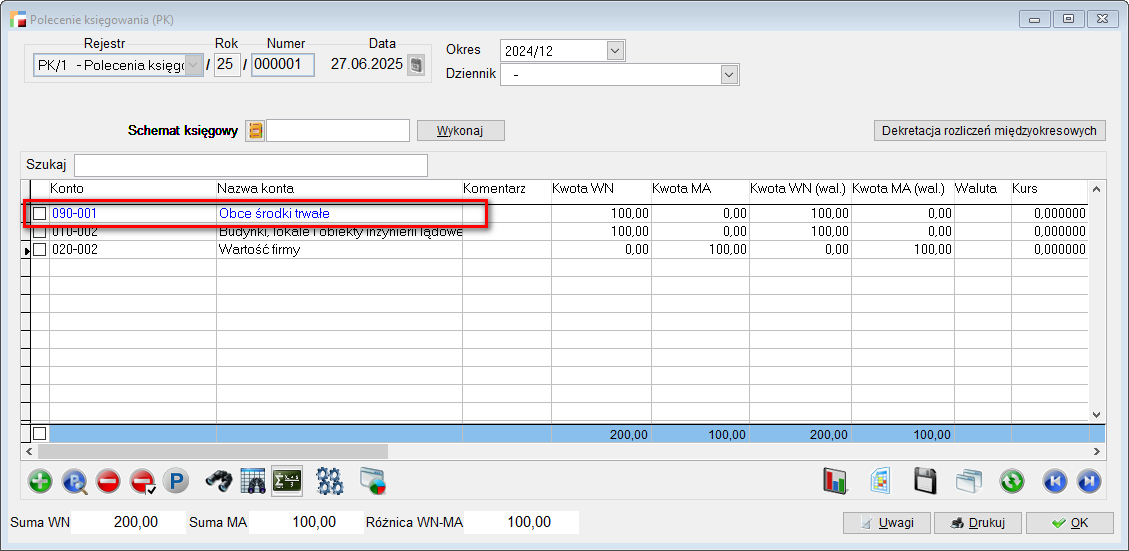Click Kwota MA 100,00 in Wartość firmy row
The width and height of the screenshot is (1129, 551).
click(x=700, y=250)
